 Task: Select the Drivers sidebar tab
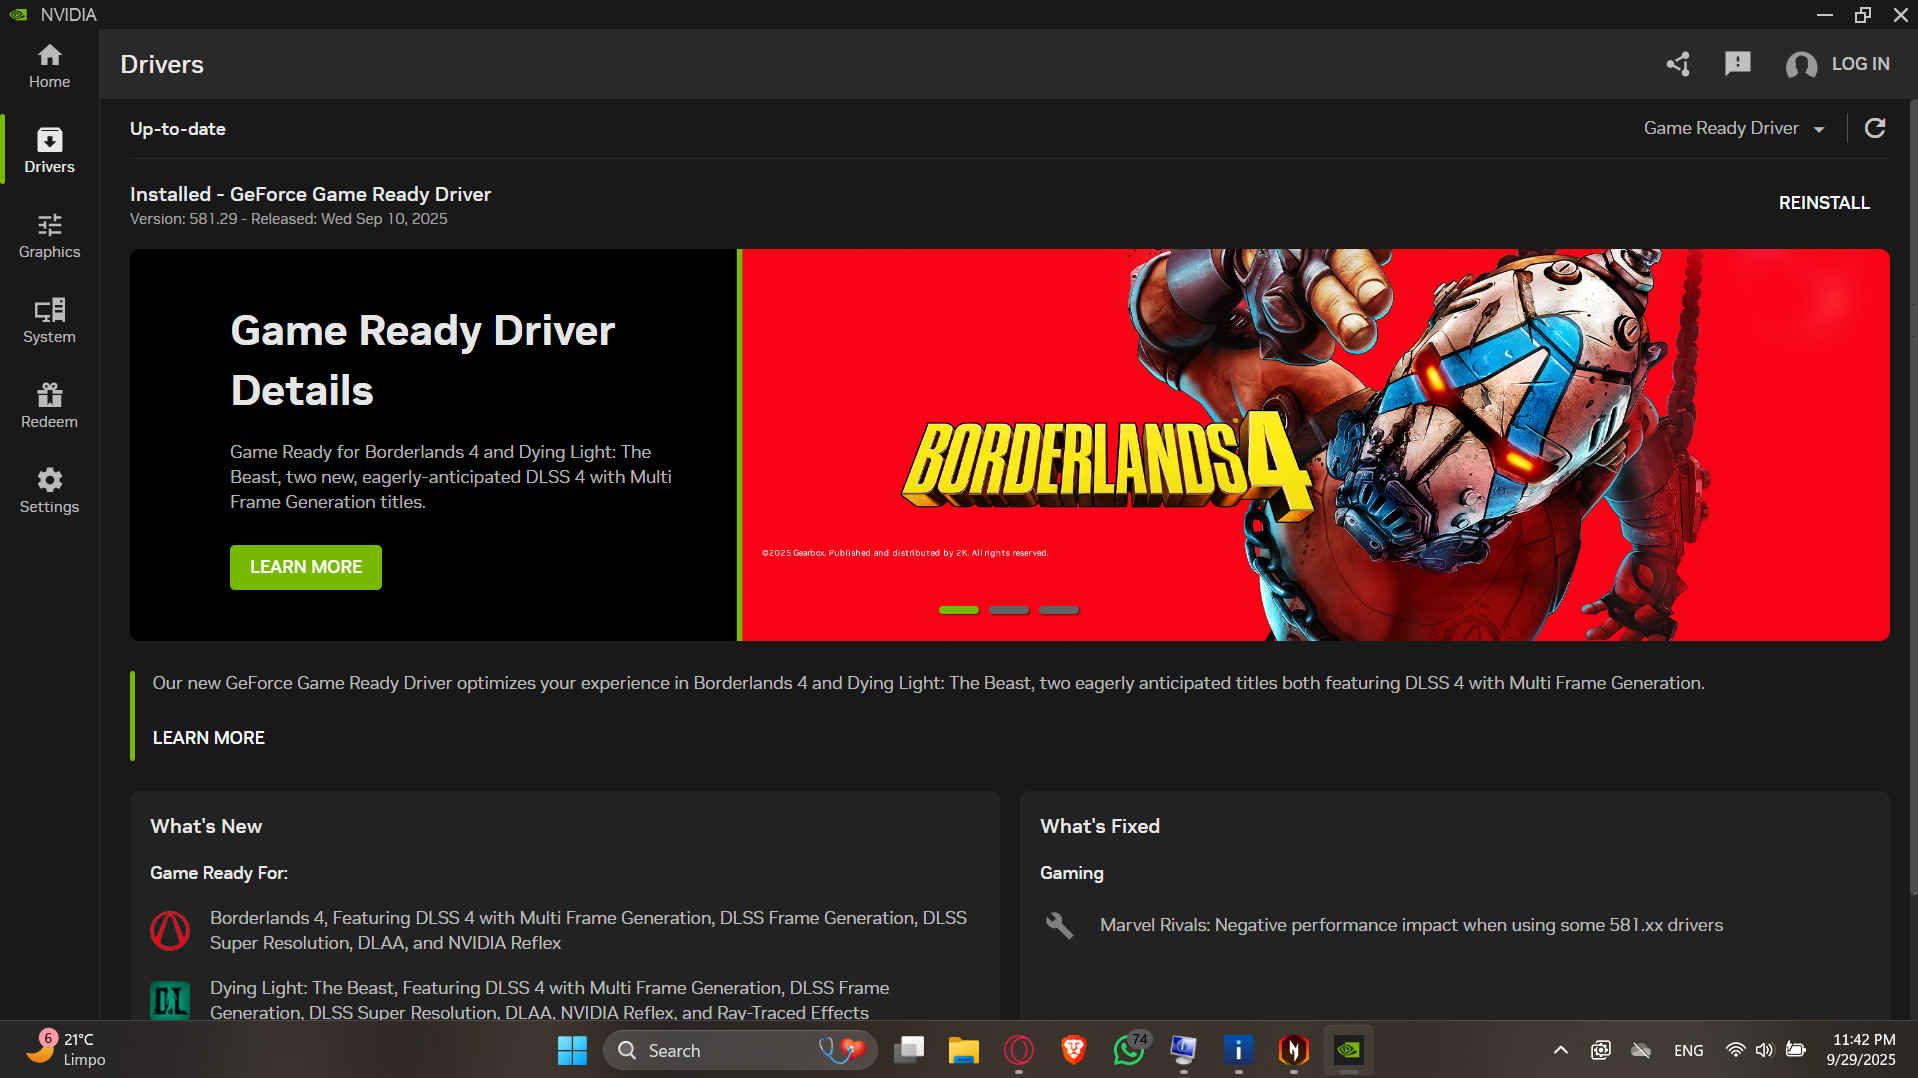[49, 151]
